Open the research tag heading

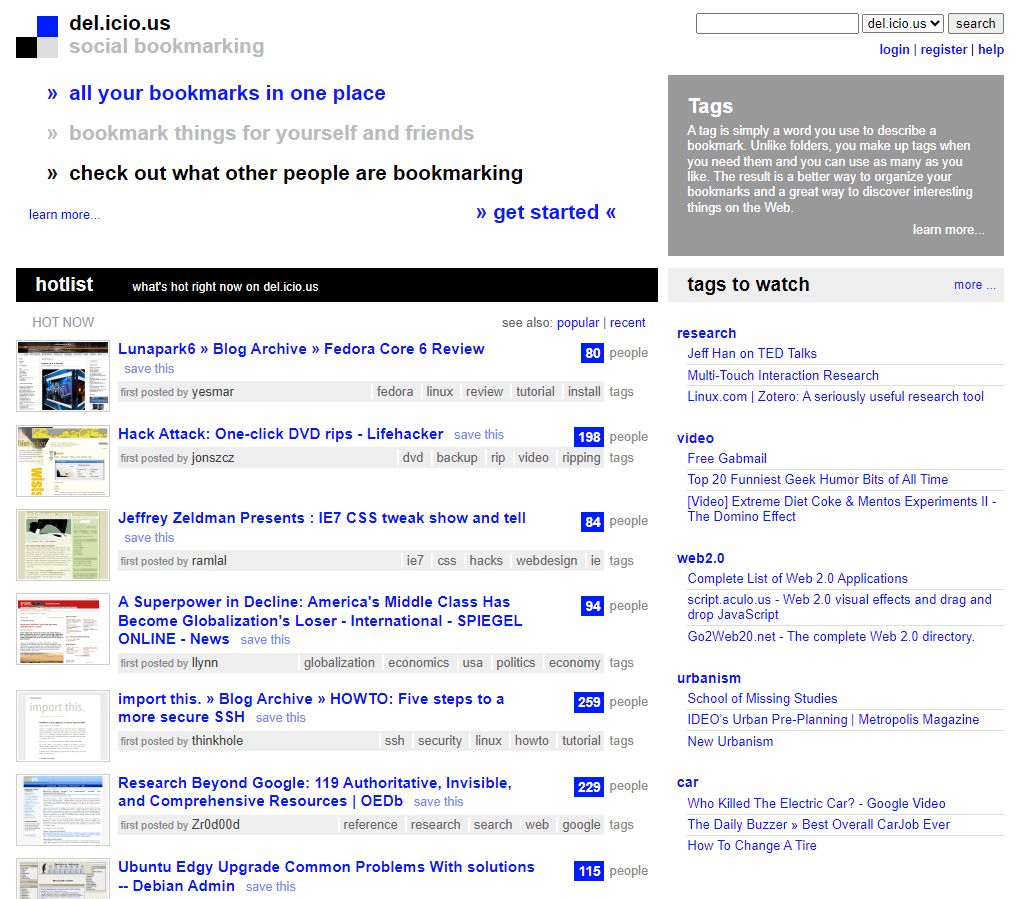pos(706,333)
